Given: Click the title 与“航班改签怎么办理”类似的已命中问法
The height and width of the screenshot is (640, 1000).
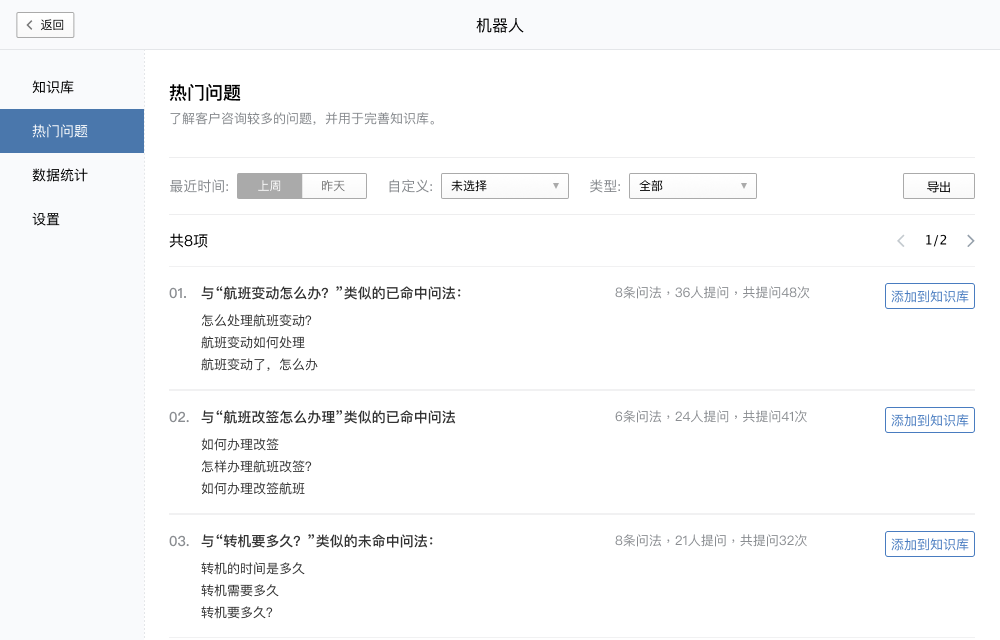Looking at the screenshot, I should 328,418.
